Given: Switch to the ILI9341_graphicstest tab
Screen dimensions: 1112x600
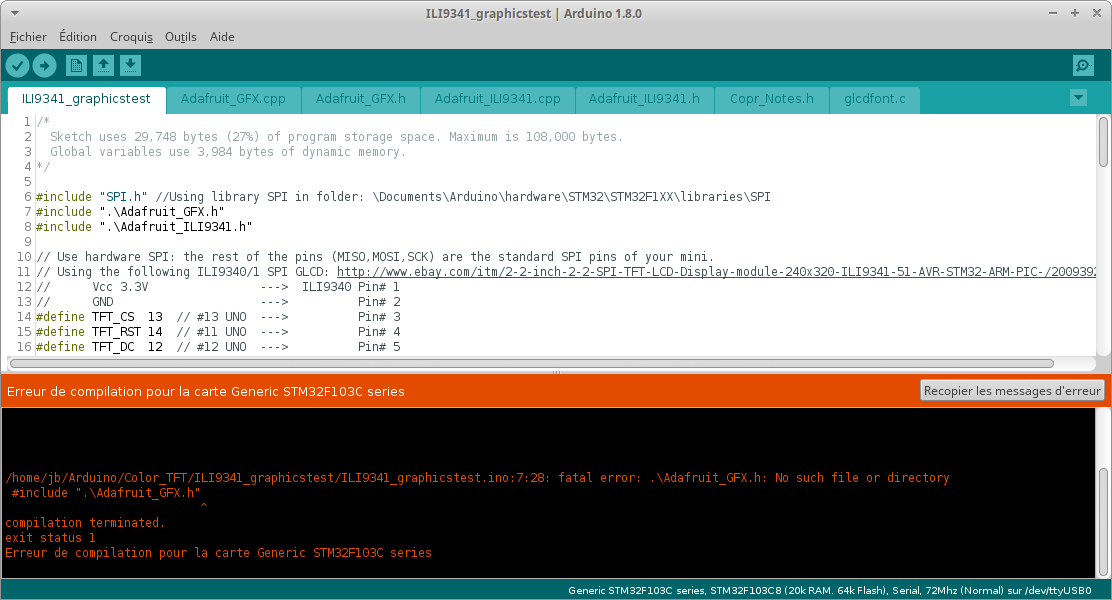Looking at the screenshot, I should click(x=87, y=99).
